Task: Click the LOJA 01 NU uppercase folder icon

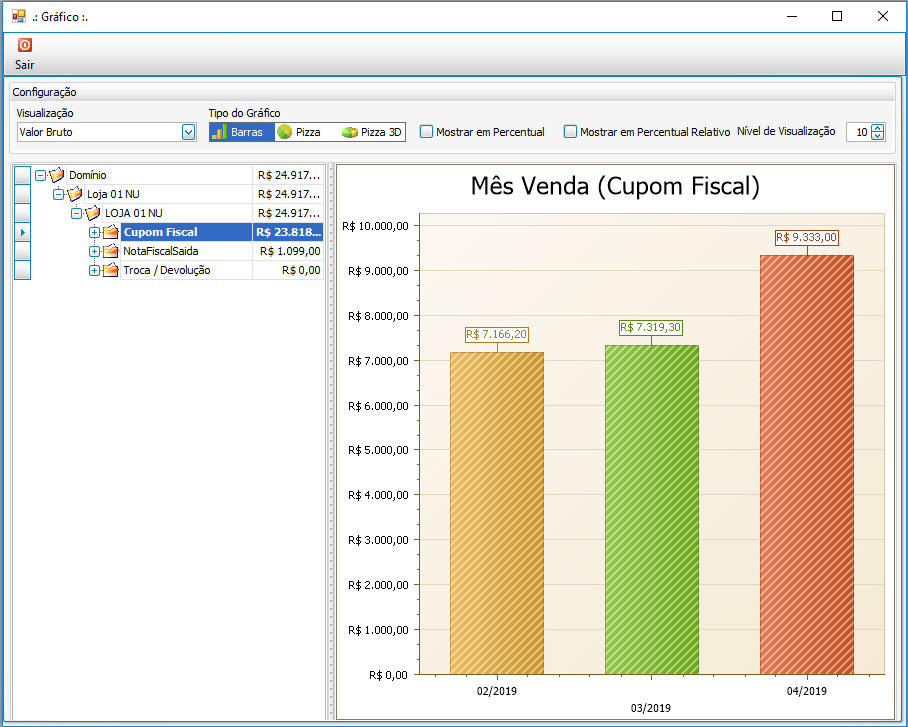Action: tap(92, 213)
